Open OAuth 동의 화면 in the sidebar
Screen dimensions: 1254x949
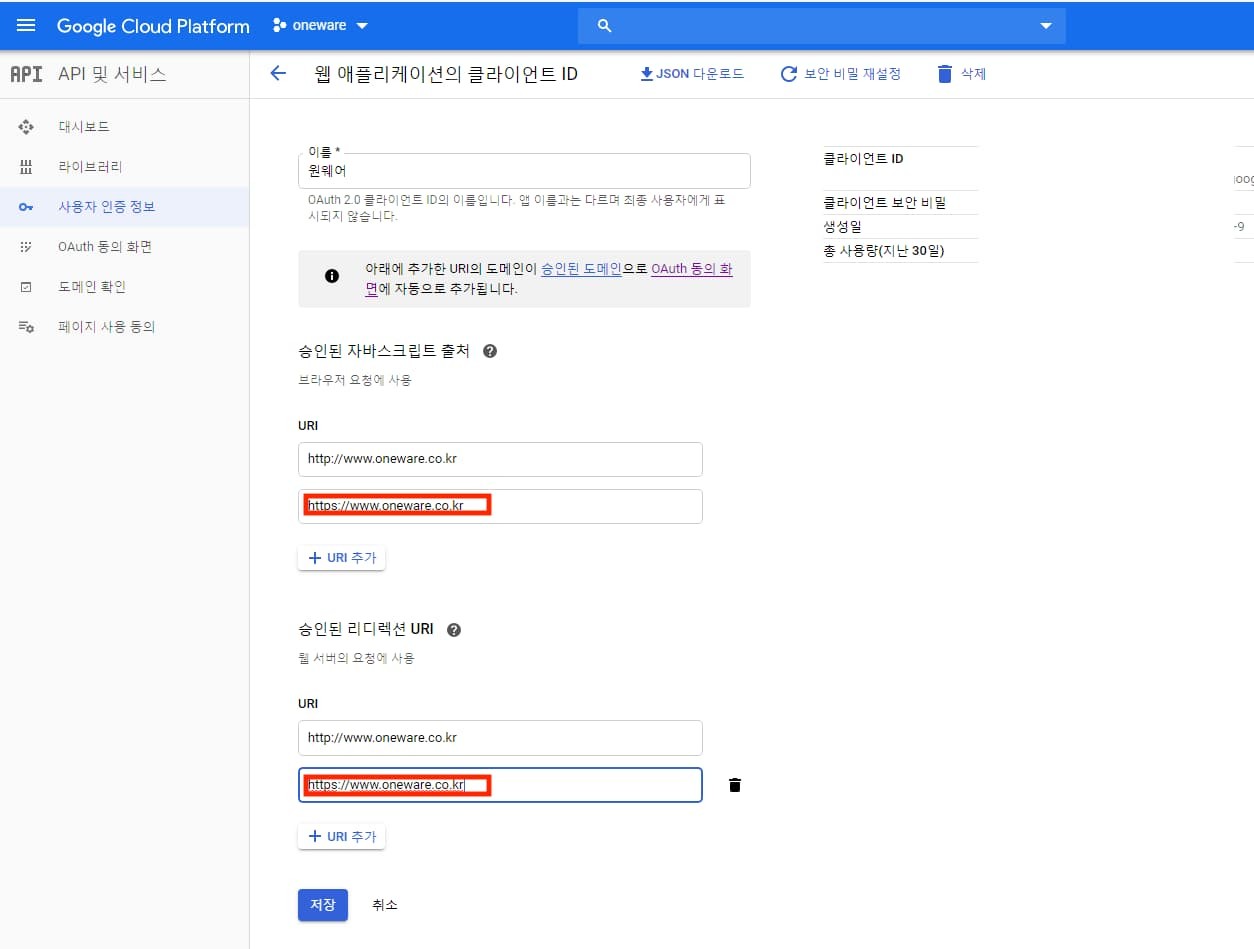[x=124, y=247]
